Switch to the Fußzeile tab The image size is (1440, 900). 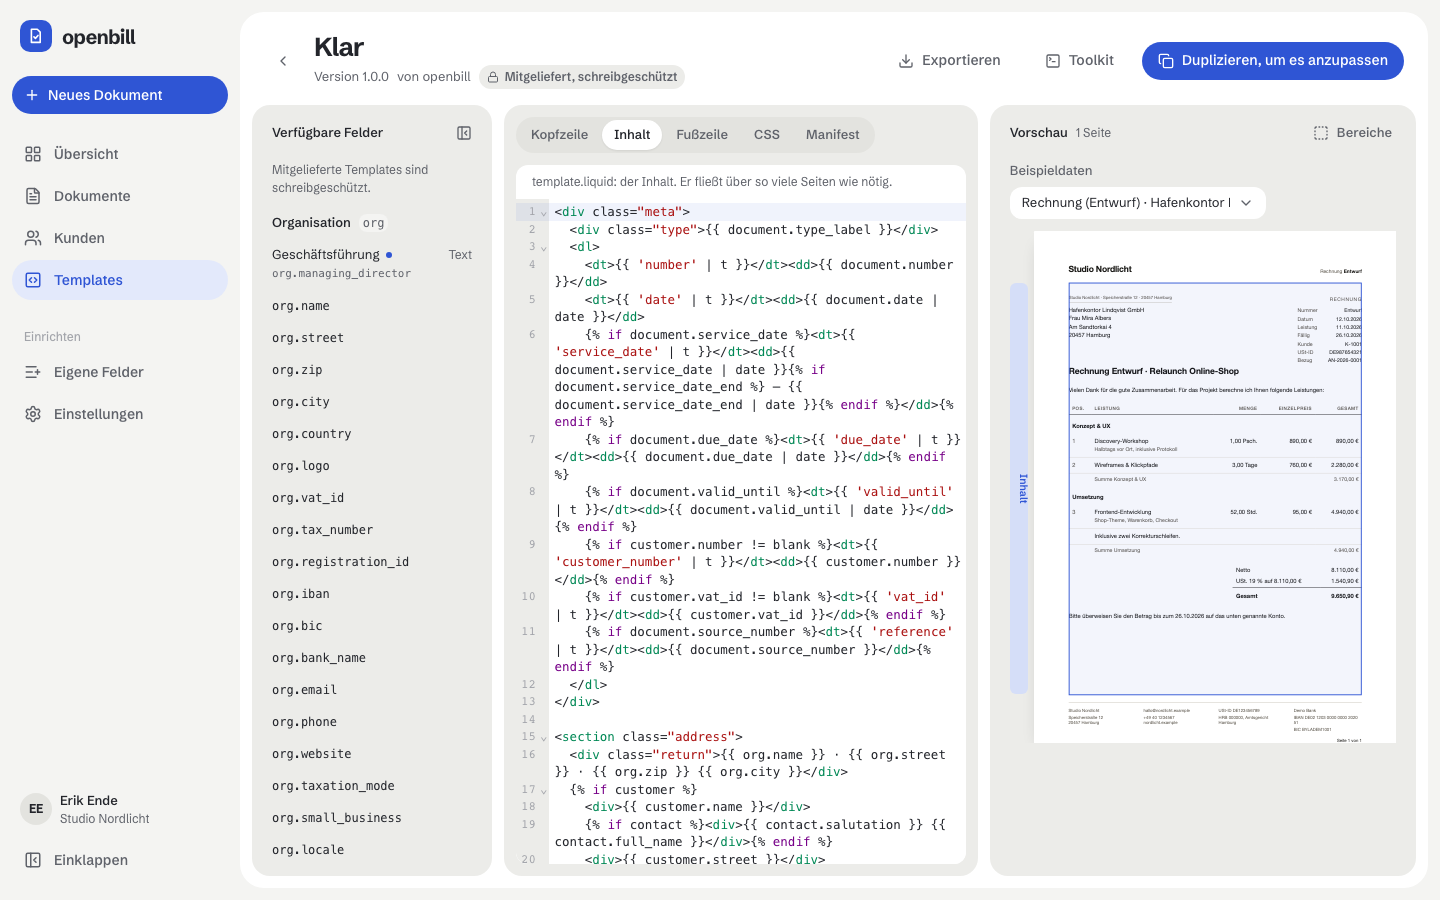702,135
